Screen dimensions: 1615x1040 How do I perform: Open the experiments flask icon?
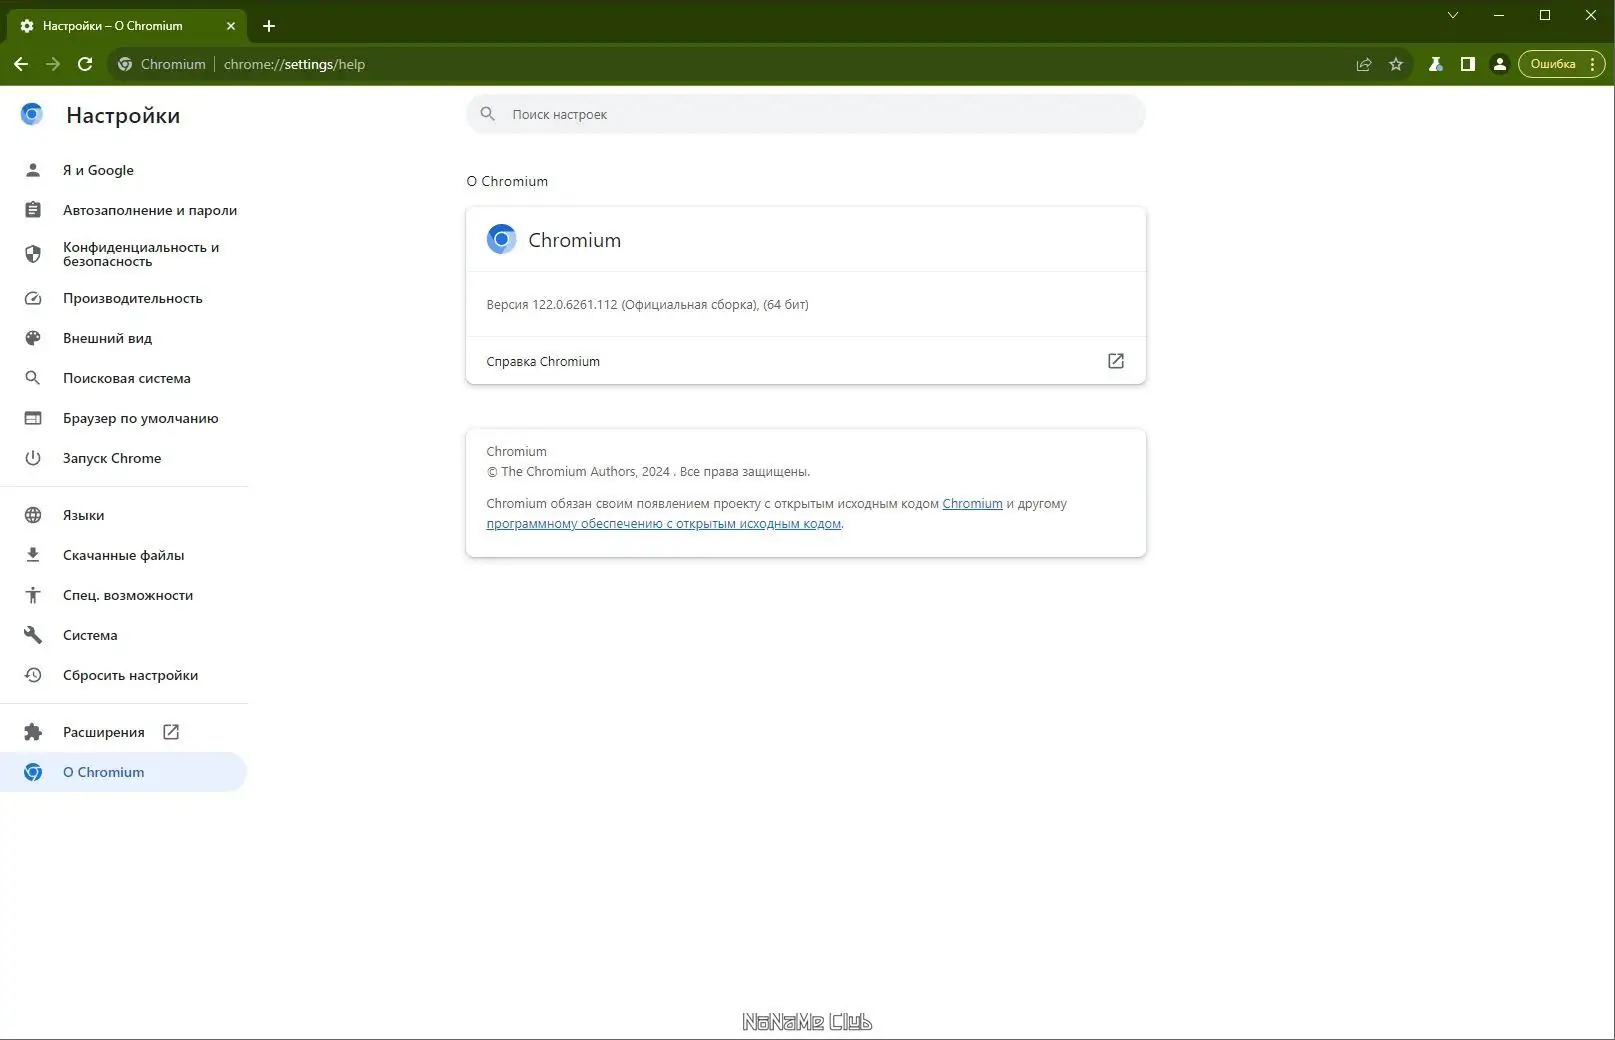[x=1435, y=64]
